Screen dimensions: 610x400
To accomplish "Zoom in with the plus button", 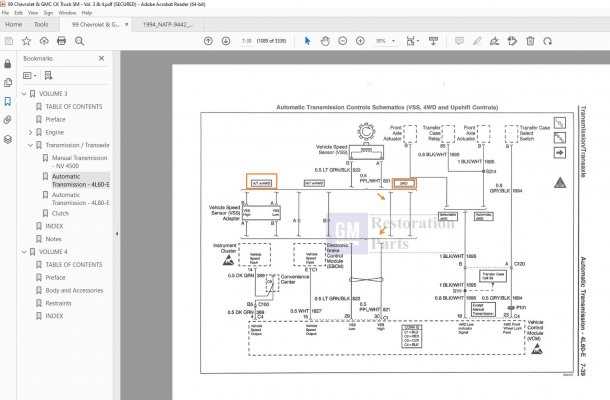I will pos(360,41).
